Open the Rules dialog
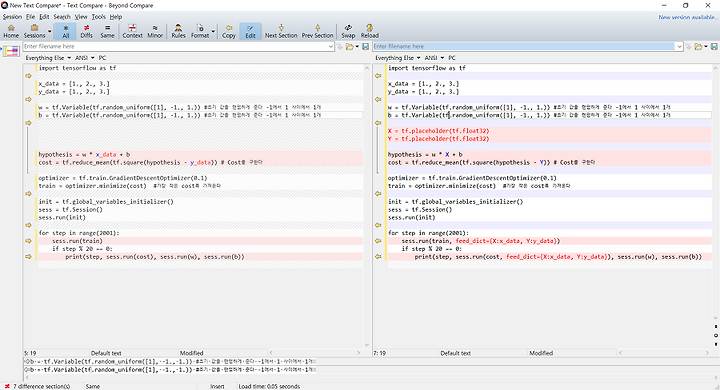The image size is (720, 390). [178, 31]
